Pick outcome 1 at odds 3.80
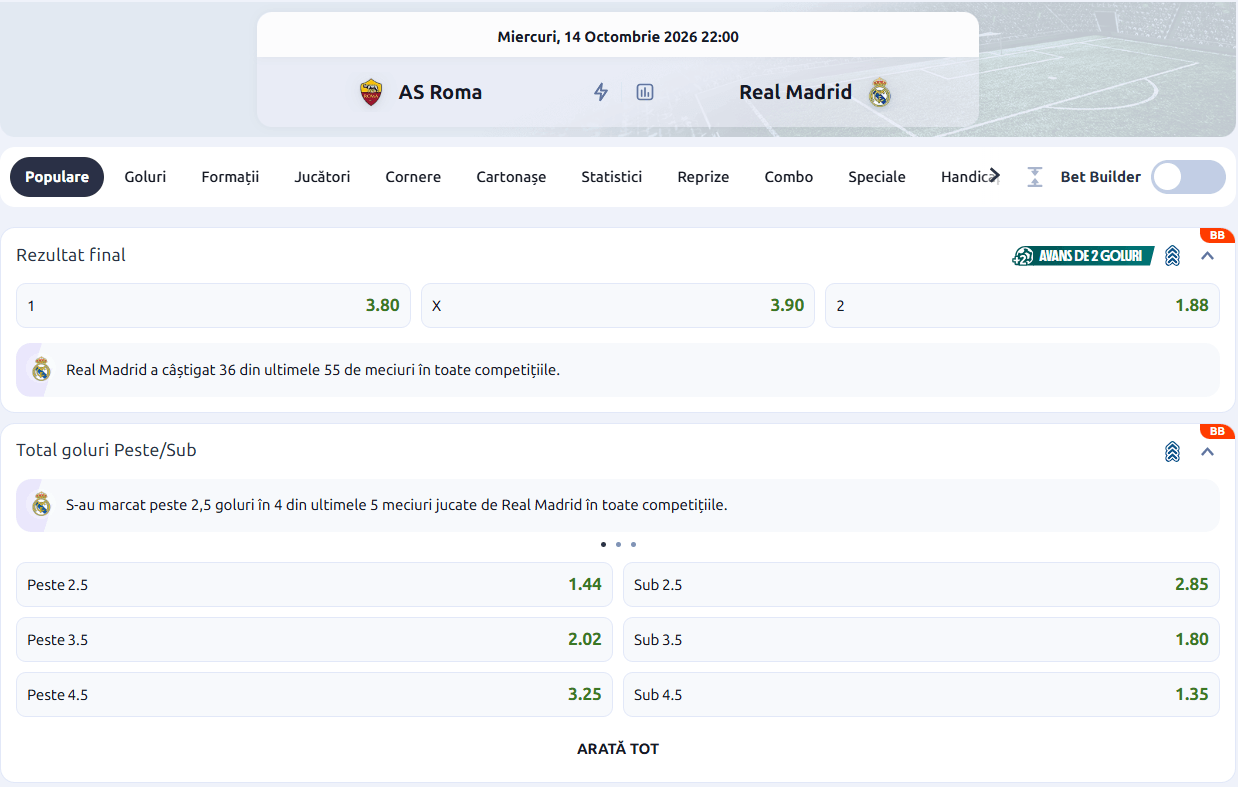The image size is (1238, 787). pyautogui.click(x=213, y=305)
